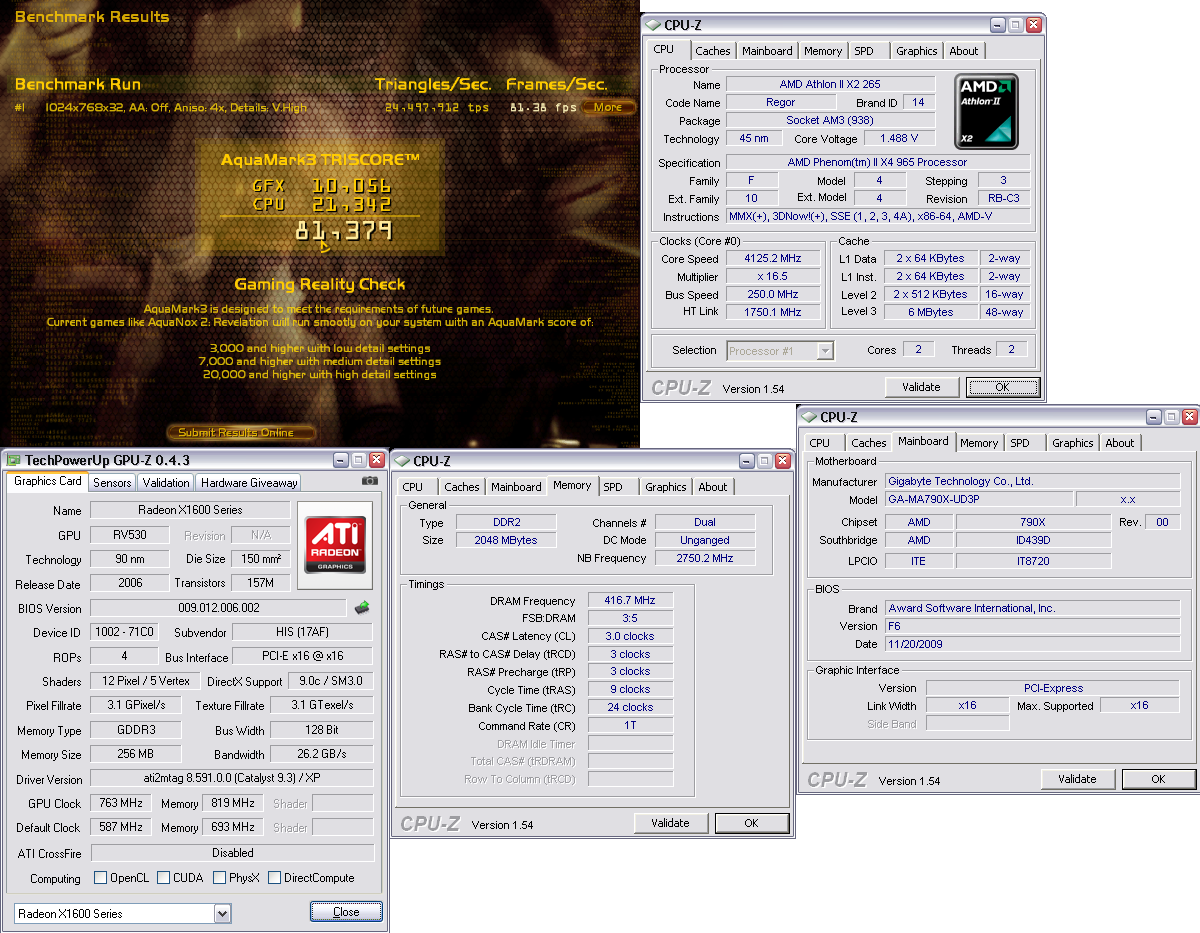The height and width of the screenshot is (933, 1200).
Task: Enable the PhysX checkbox
Action: coord(218,878)
